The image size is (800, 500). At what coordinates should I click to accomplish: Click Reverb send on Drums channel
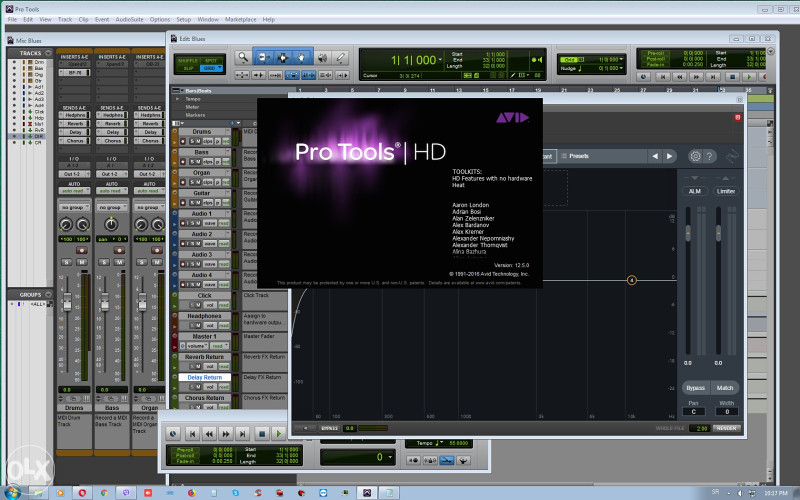74,123
